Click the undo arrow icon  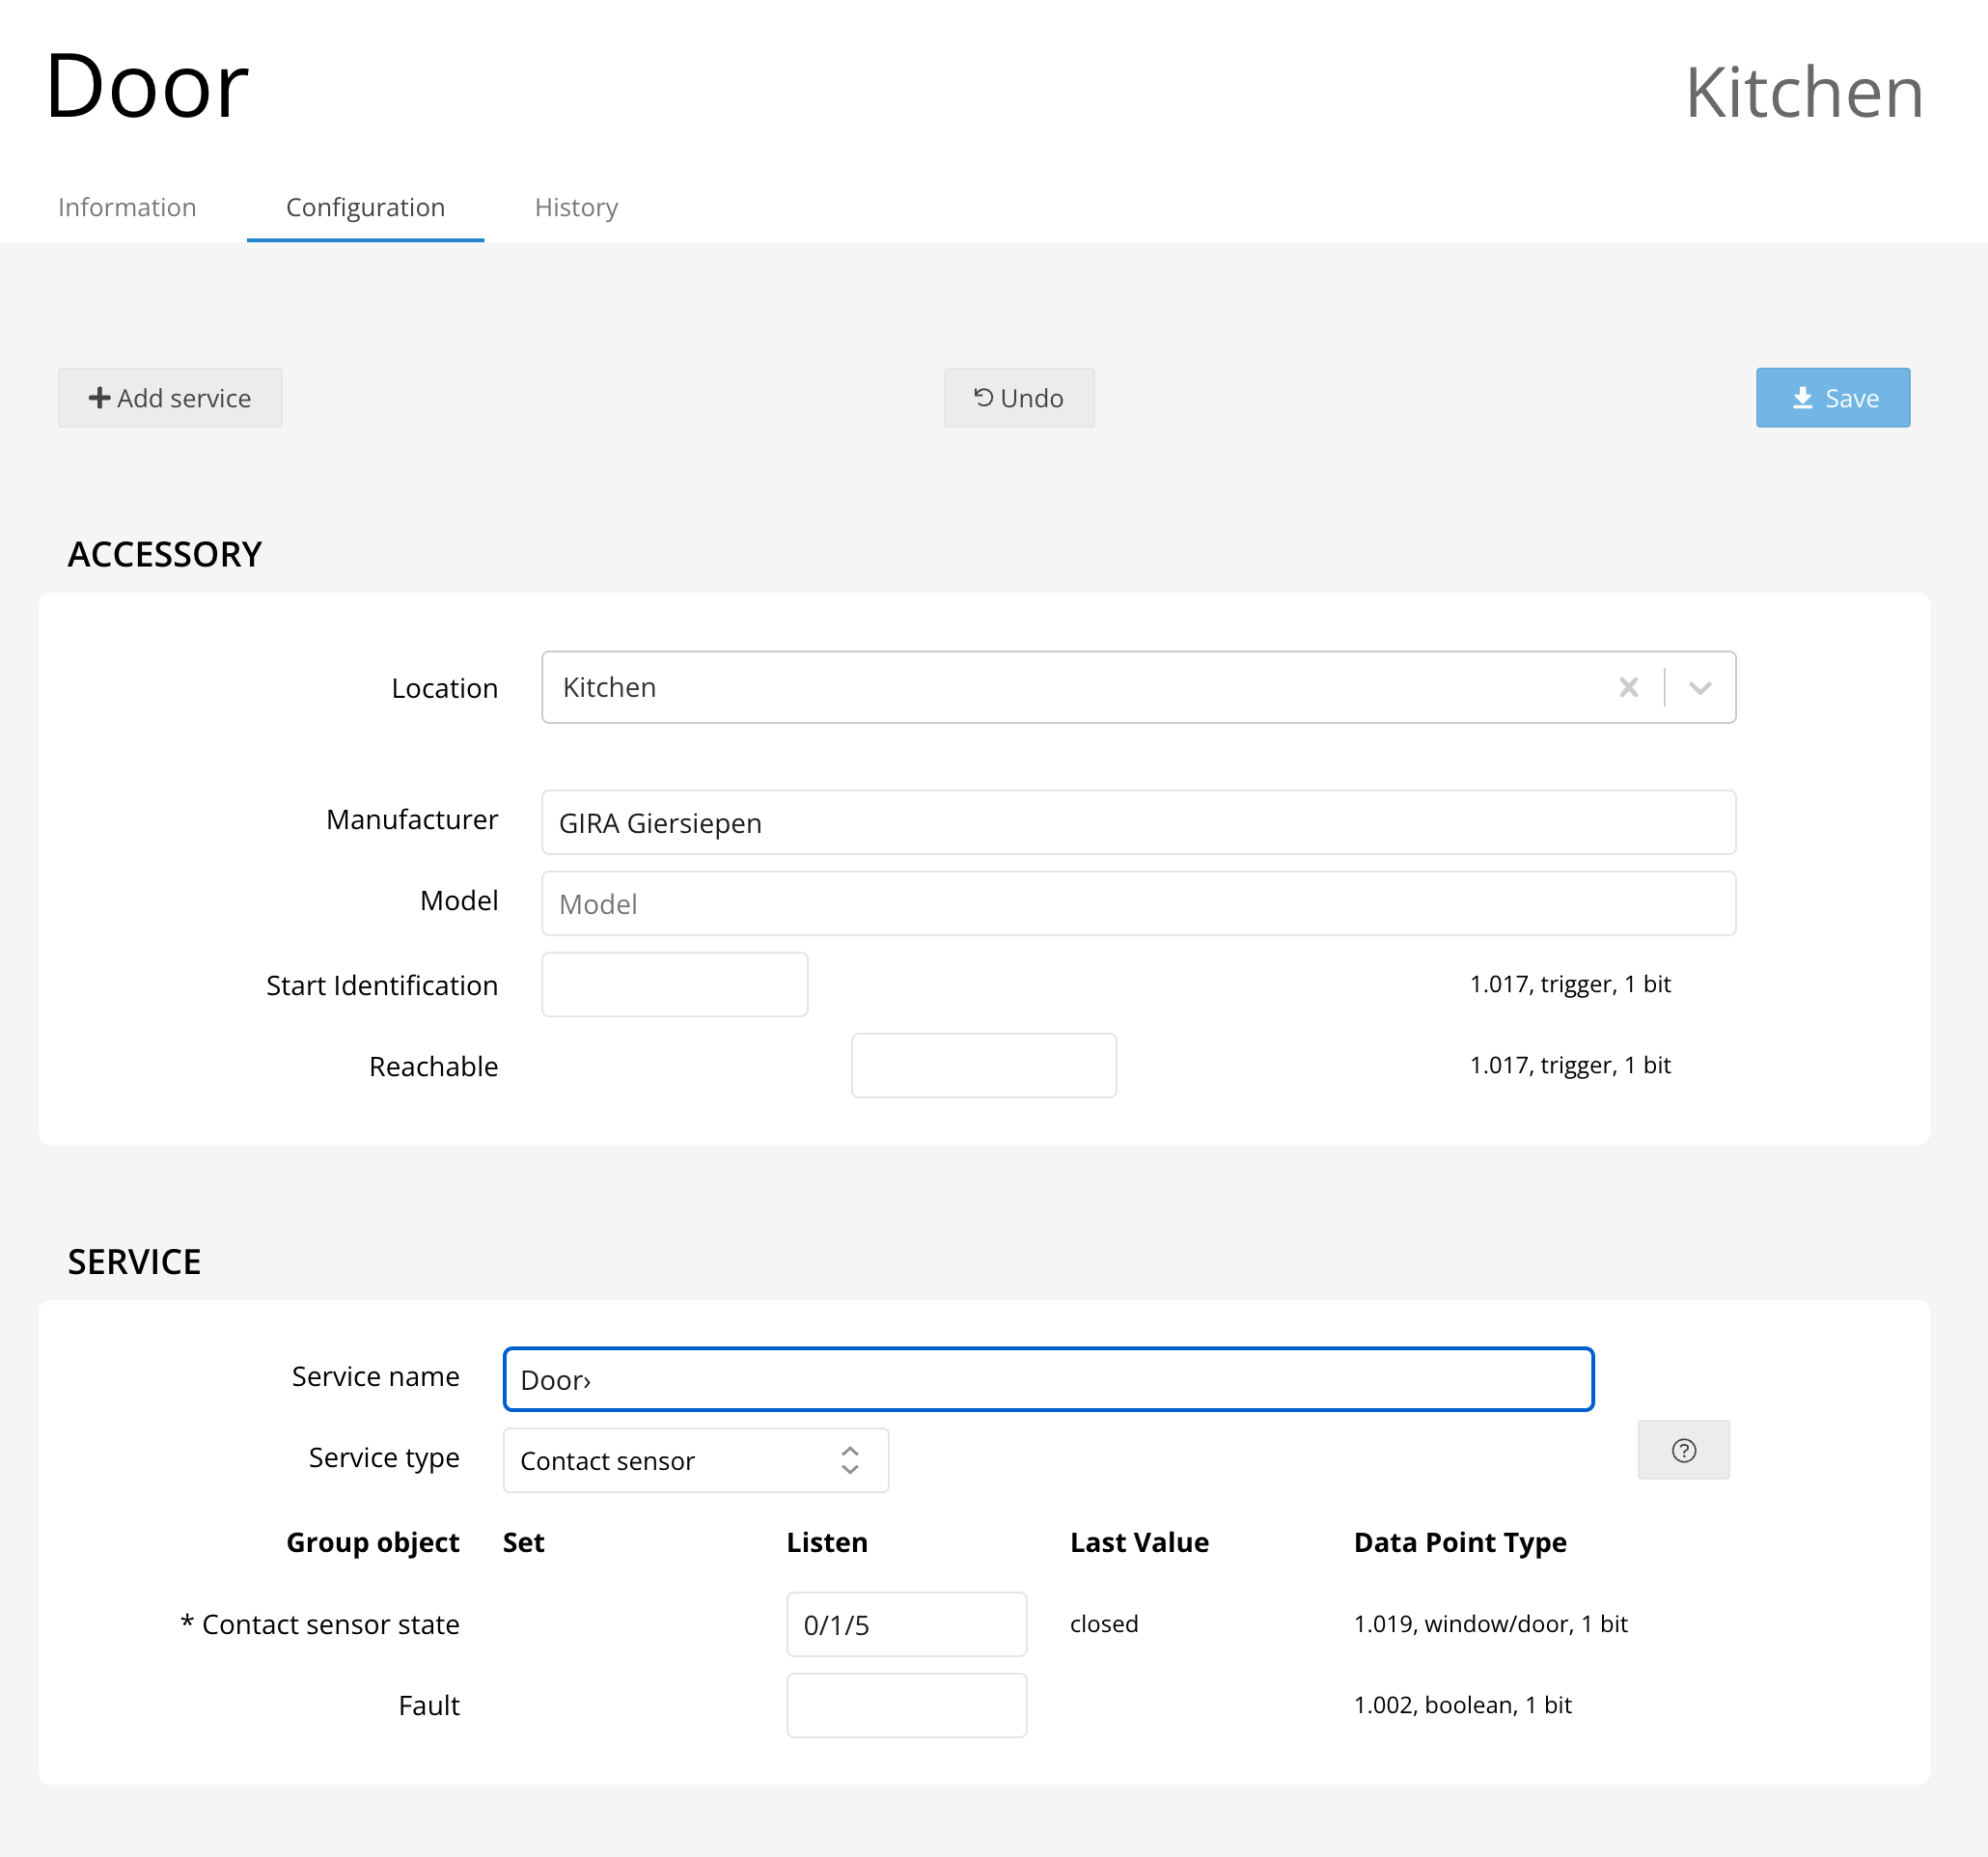click(x=983, y=398)
